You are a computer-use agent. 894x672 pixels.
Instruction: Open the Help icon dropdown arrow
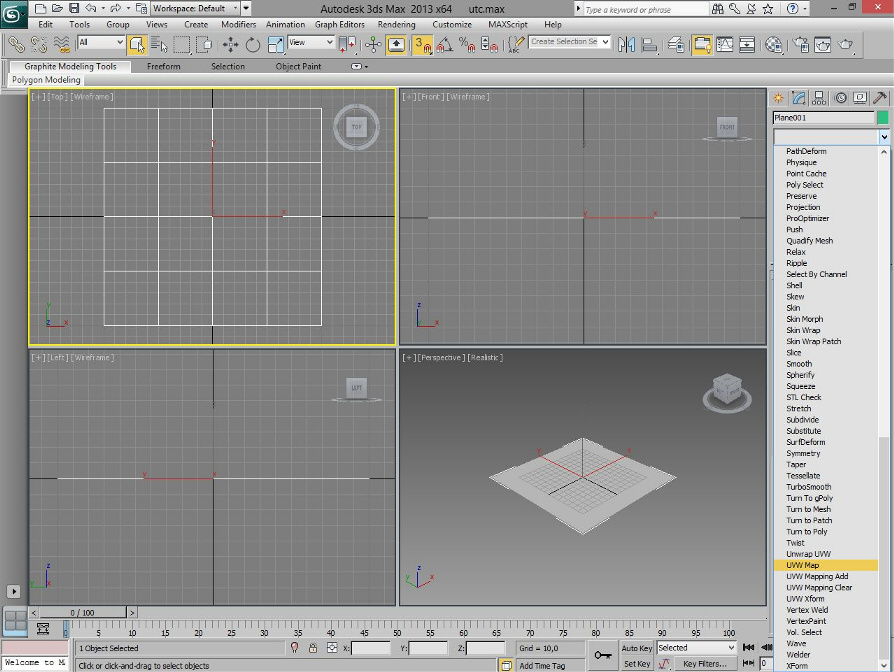(805, 9)
